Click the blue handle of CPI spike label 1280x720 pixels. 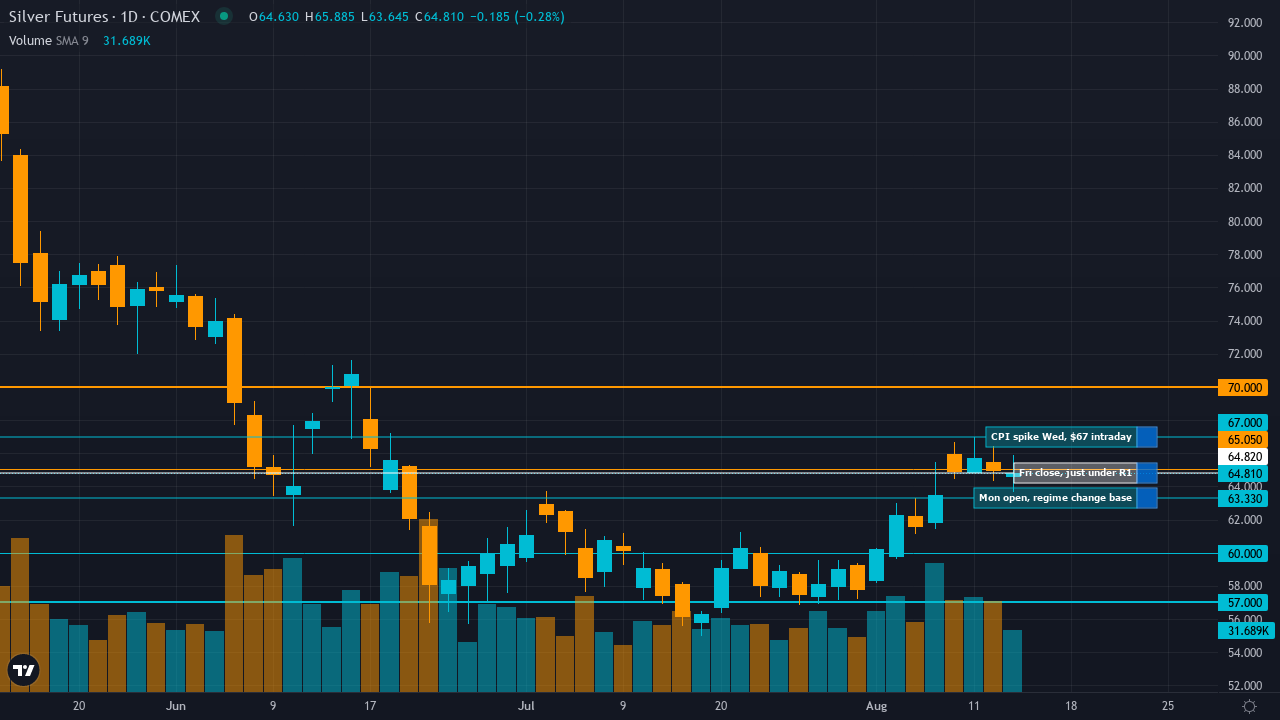point(1147,437)
